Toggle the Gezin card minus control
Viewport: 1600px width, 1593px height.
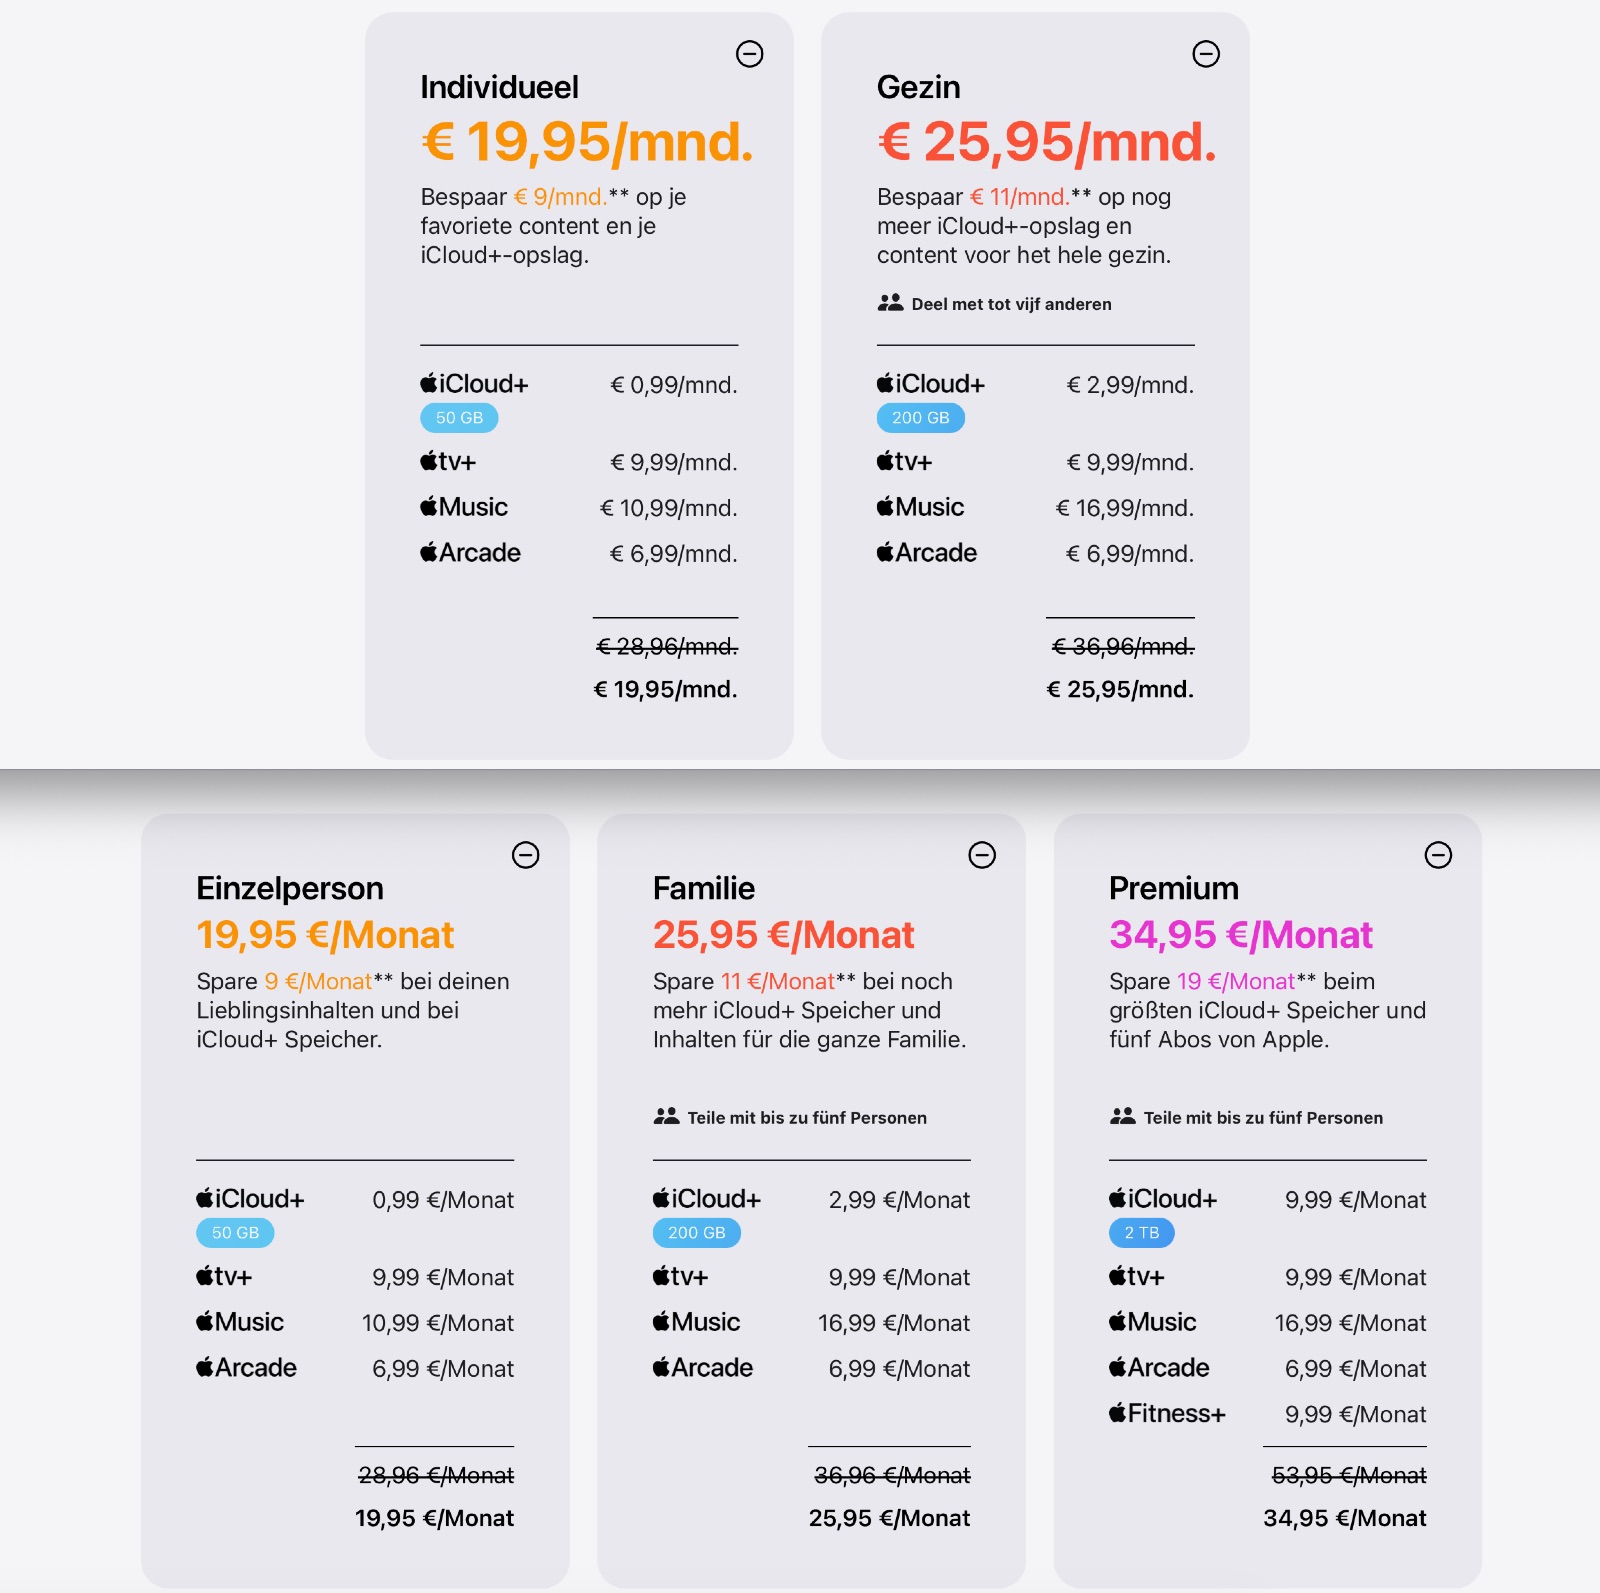click(1204, 53)
